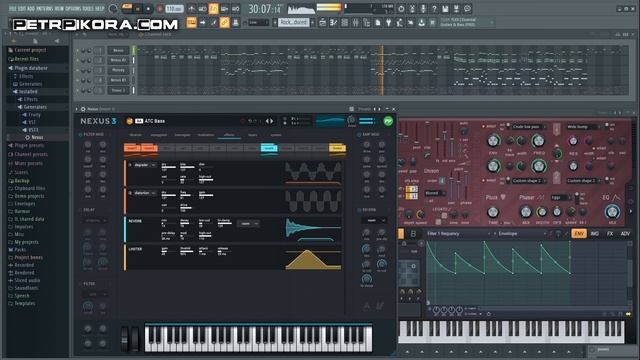Image resolution: width=640 pixels, height=360 pixels.
Task: Open the Wide bump filter dropdown in Harmor
Action: [x=583, y=127]
